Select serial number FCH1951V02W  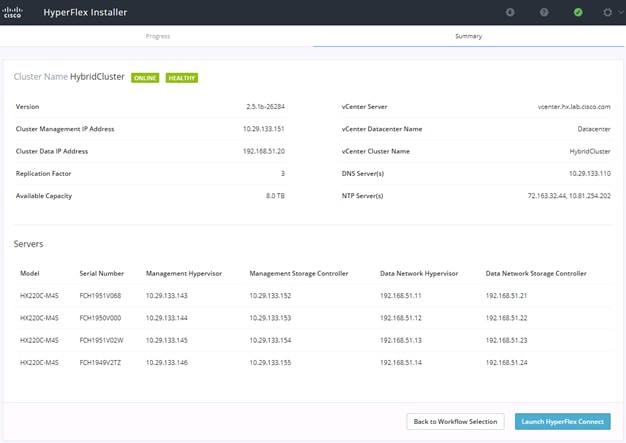point(101,340)
